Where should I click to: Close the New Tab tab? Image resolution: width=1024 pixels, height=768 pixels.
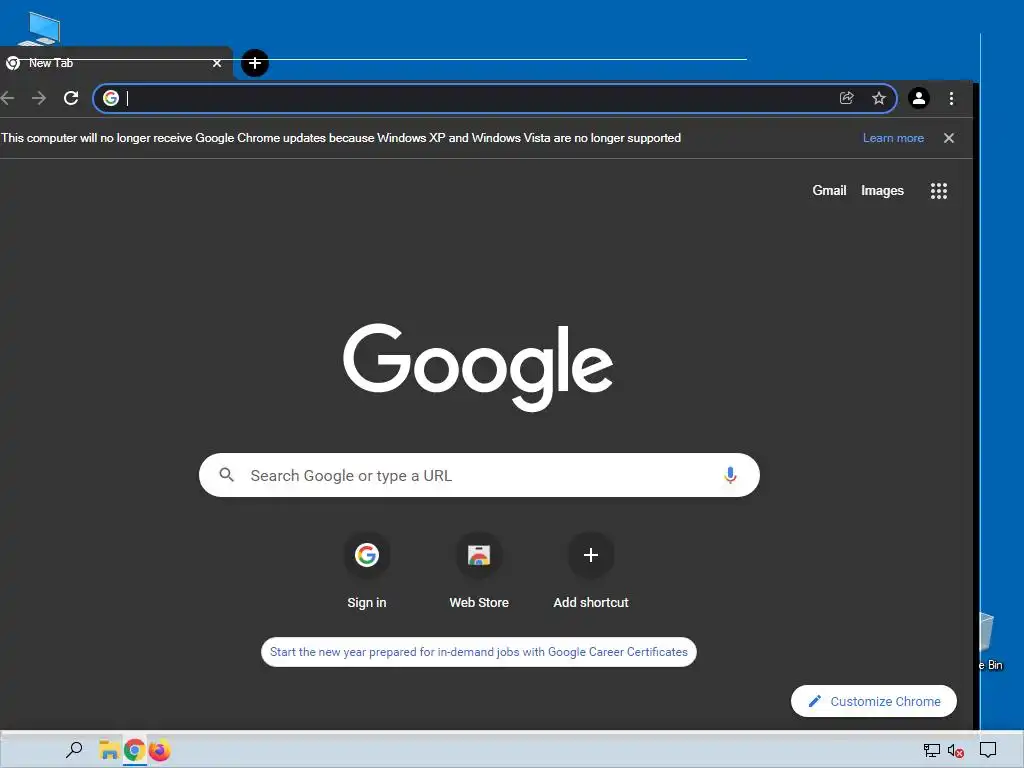(x=217, y=63)
